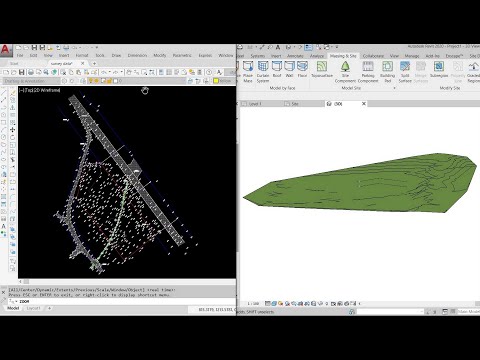Select Floor by face tool
Viewport: 480px width, 360px height.
pyautogui.click(x=302, y=69)
